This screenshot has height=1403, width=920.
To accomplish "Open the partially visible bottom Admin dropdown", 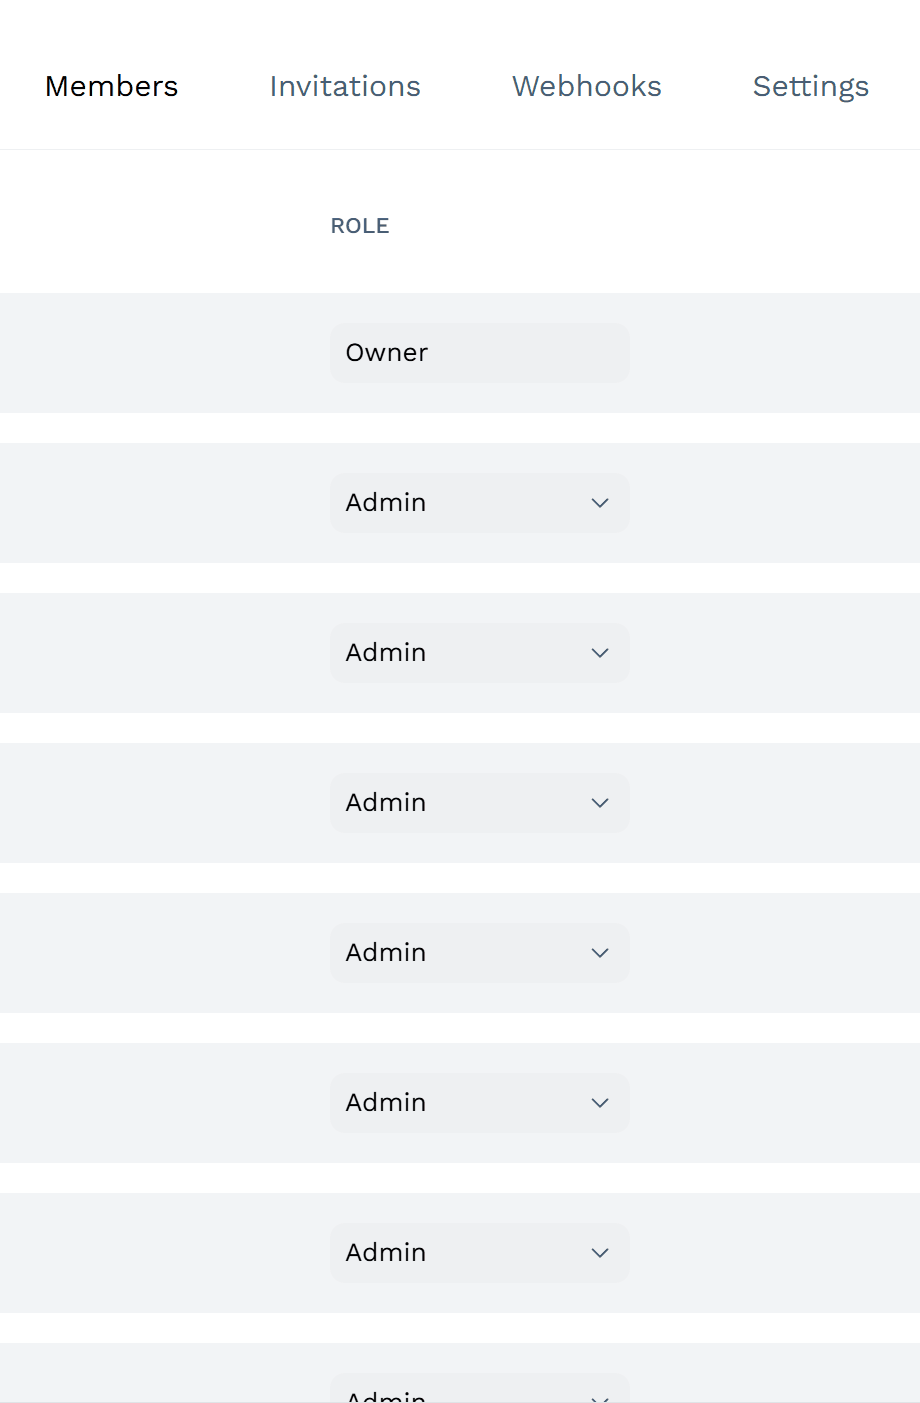I will click(x=480, y=1388).
